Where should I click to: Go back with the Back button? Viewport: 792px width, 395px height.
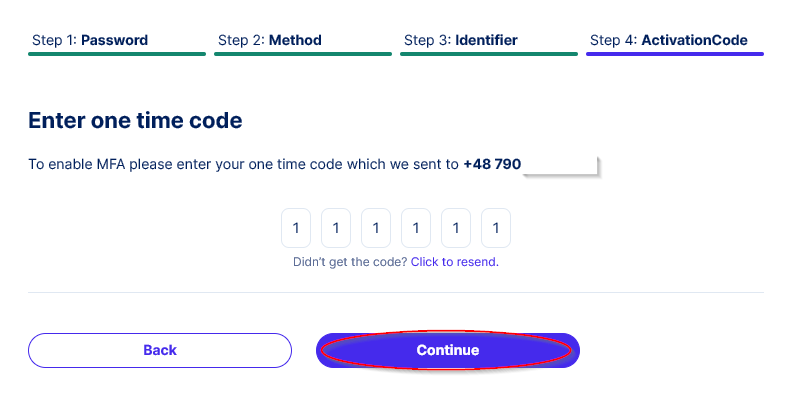click(160, 351)
